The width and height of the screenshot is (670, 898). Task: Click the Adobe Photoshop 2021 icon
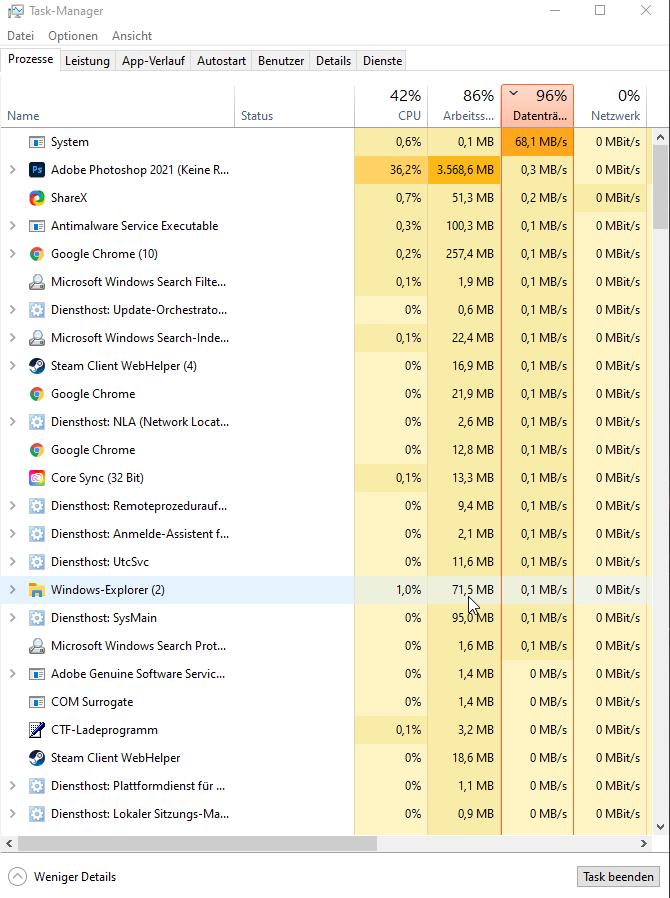coord(37,170)
